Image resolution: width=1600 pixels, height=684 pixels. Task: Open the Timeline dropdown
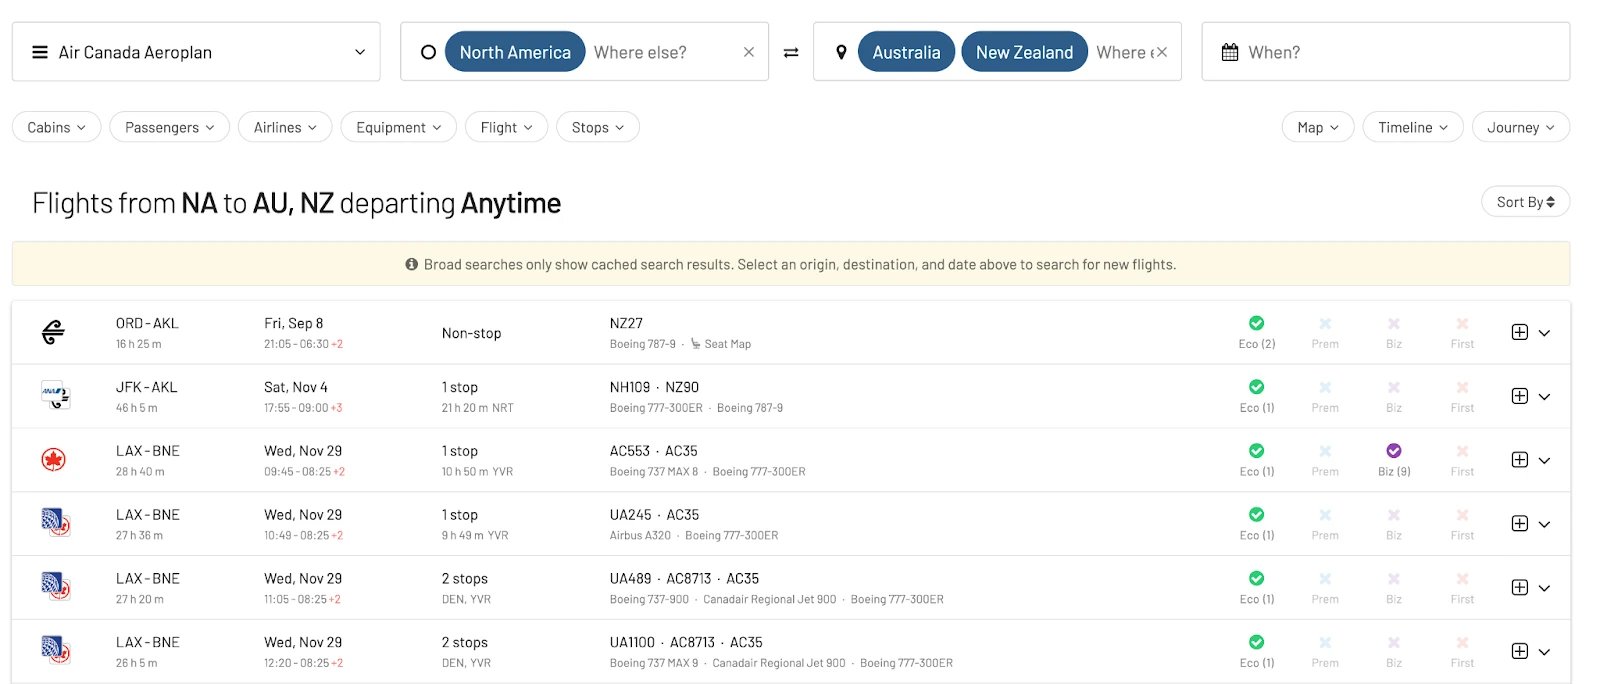pos(1413,127)
